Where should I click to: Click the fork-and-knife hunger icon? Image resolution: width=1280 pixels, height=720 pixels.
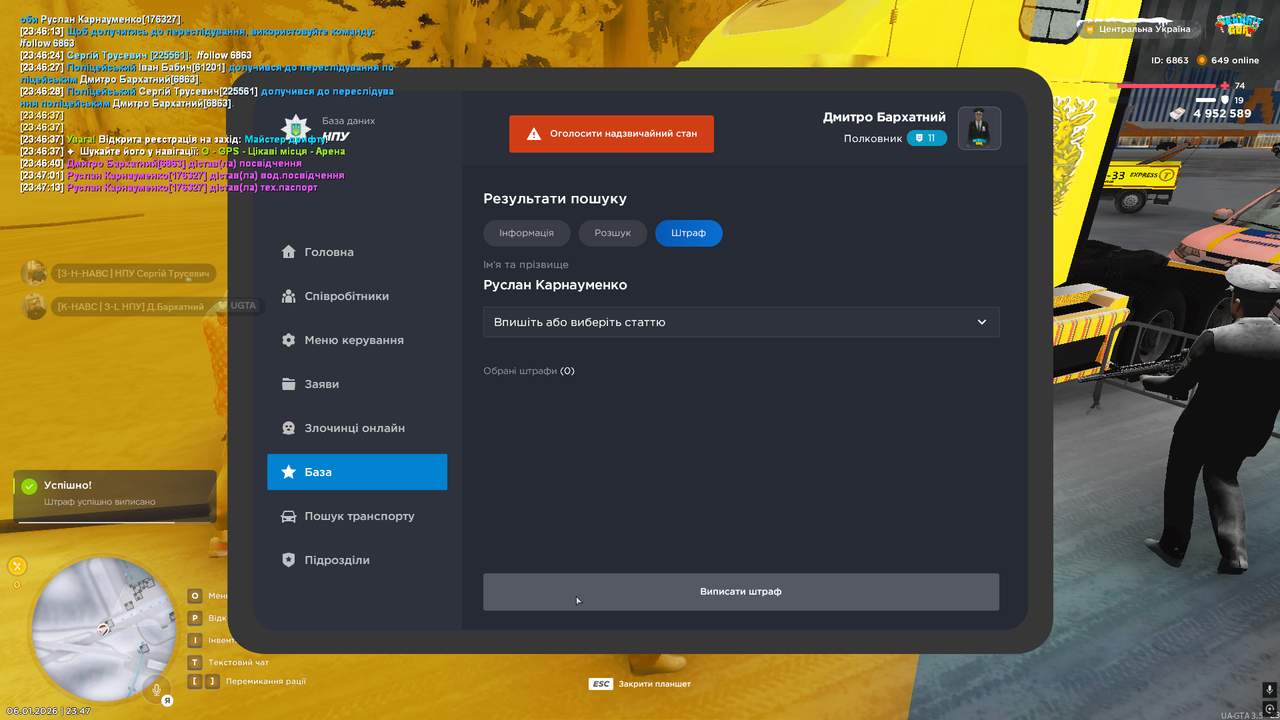pyautogui.click(x=17, y=566)
